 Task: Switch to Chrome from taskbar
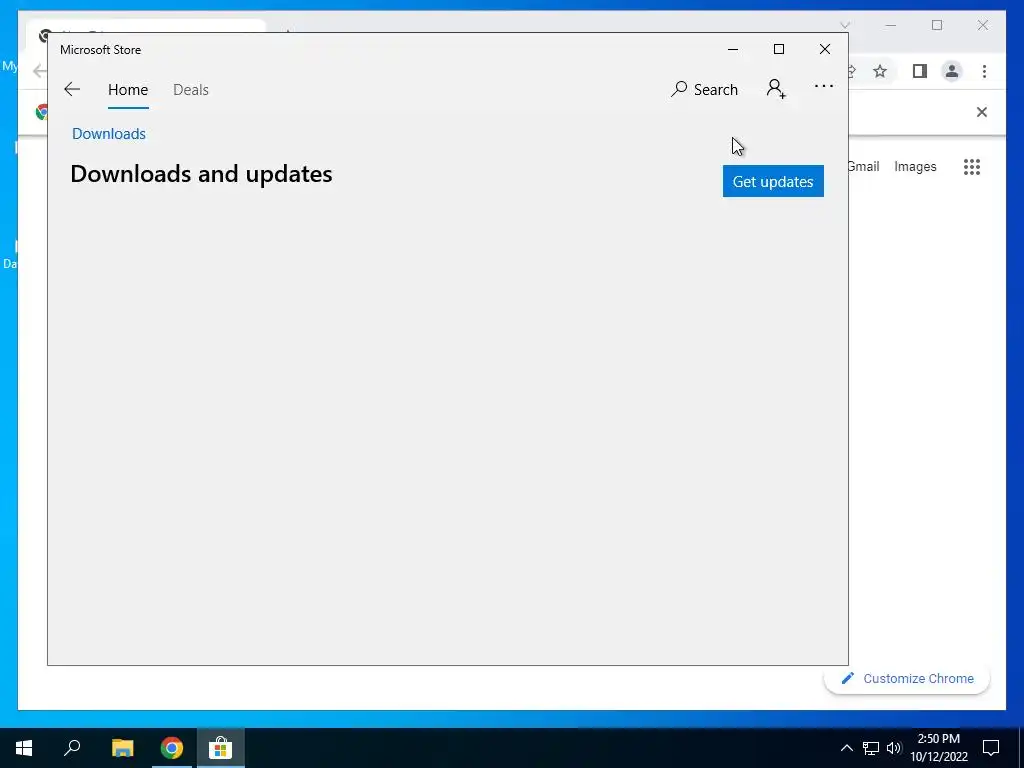tap(172, 748)
